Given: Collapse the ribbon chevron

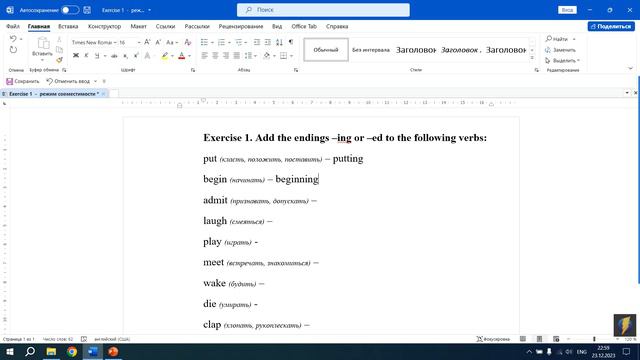Looking at the screenshot, I should 631,69.
